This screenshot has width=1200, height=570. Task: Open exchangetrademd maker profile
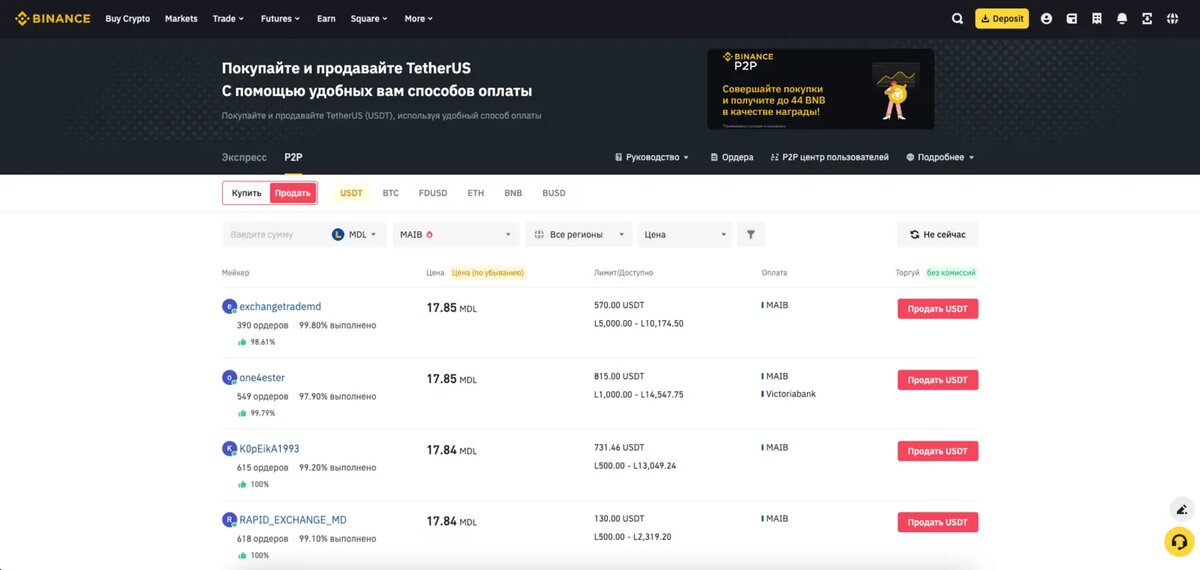[280, 306]
